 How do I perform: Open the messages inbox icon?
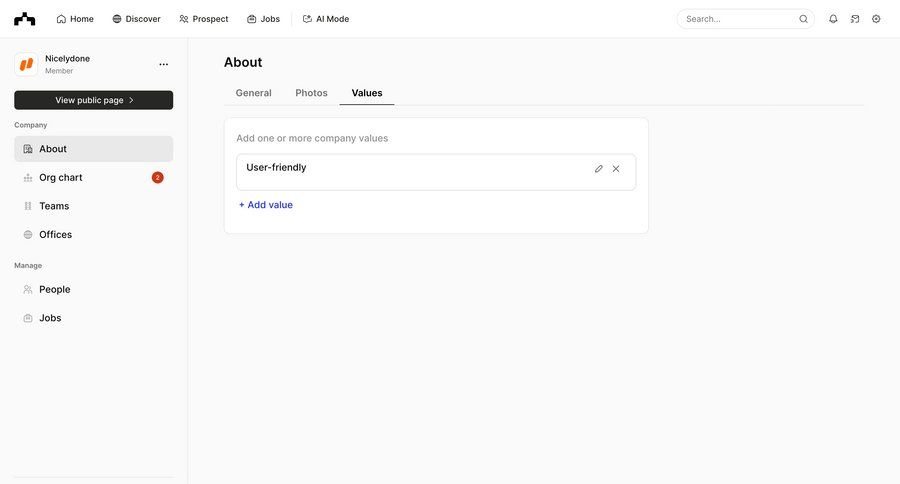click(855, 19)
